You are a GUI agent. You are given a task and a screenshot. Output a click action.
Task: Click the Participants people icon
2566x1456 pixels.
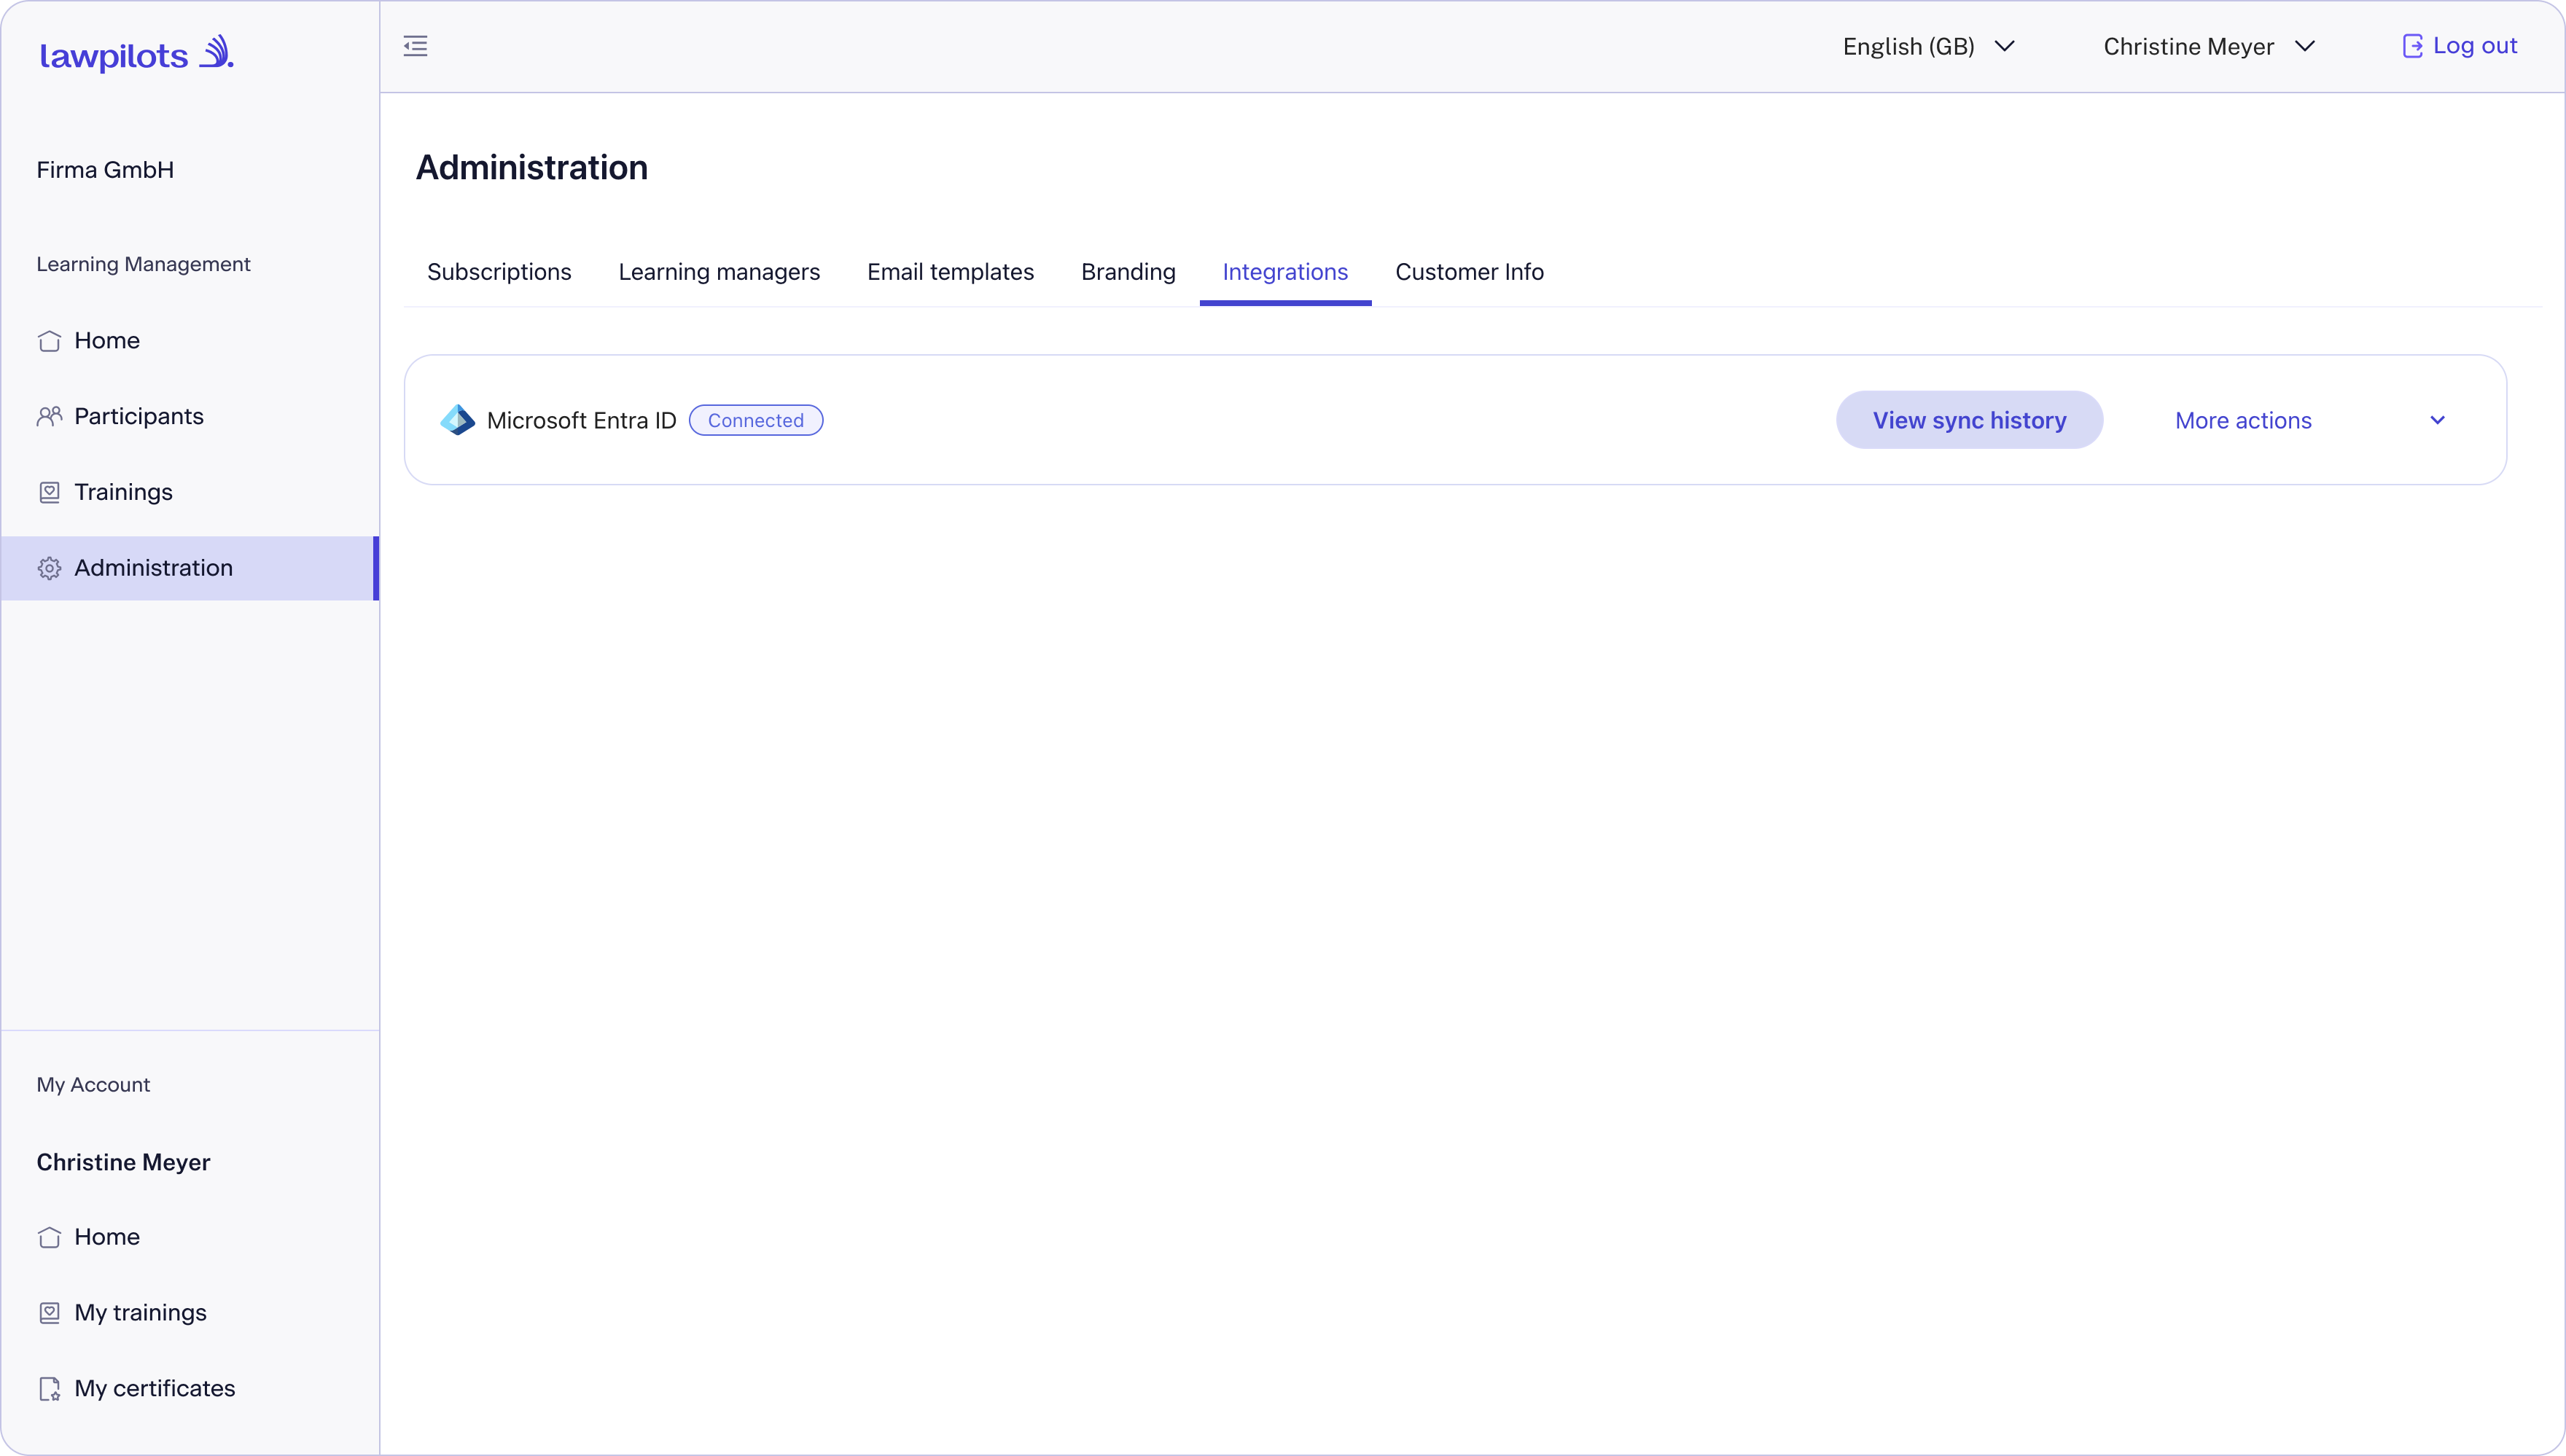point(49,417)
